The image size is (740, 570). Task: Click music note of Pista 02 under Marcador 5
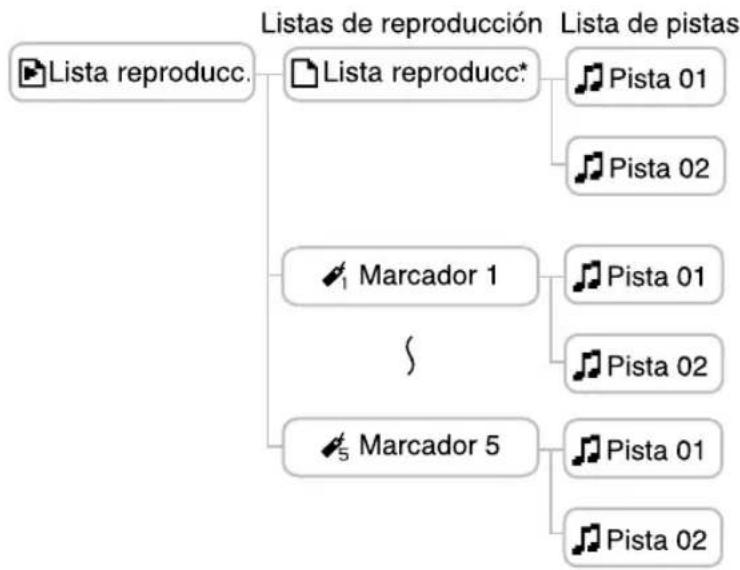pos(590,540)
